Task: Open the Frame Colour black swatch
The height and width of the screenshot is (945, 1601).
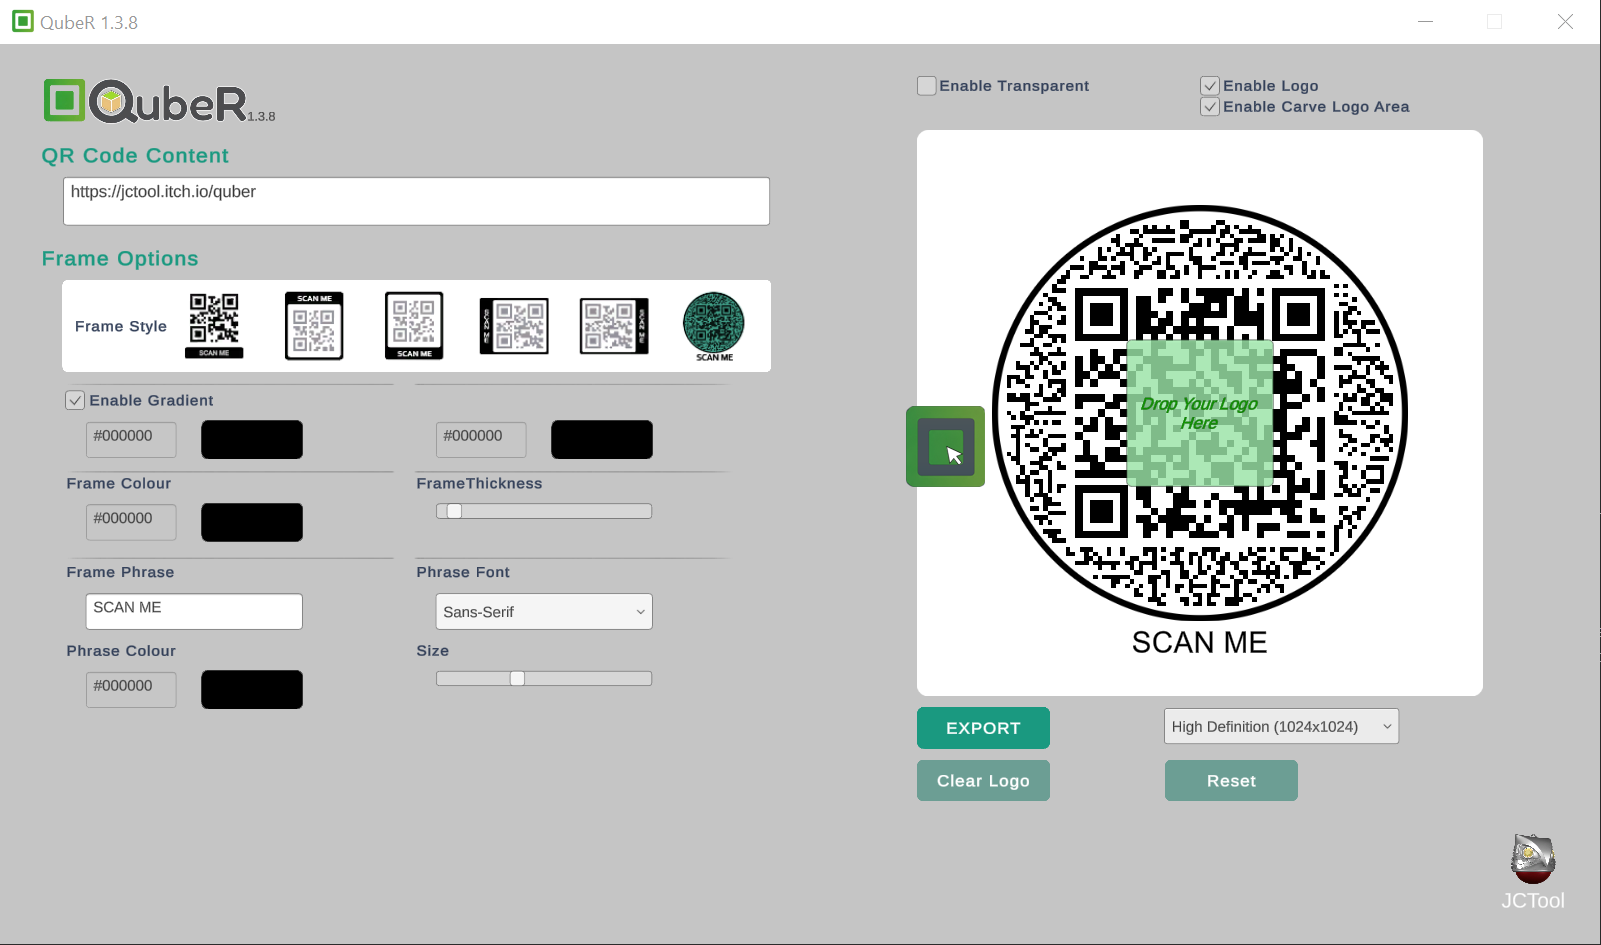Action: click(x=252, y=522)
